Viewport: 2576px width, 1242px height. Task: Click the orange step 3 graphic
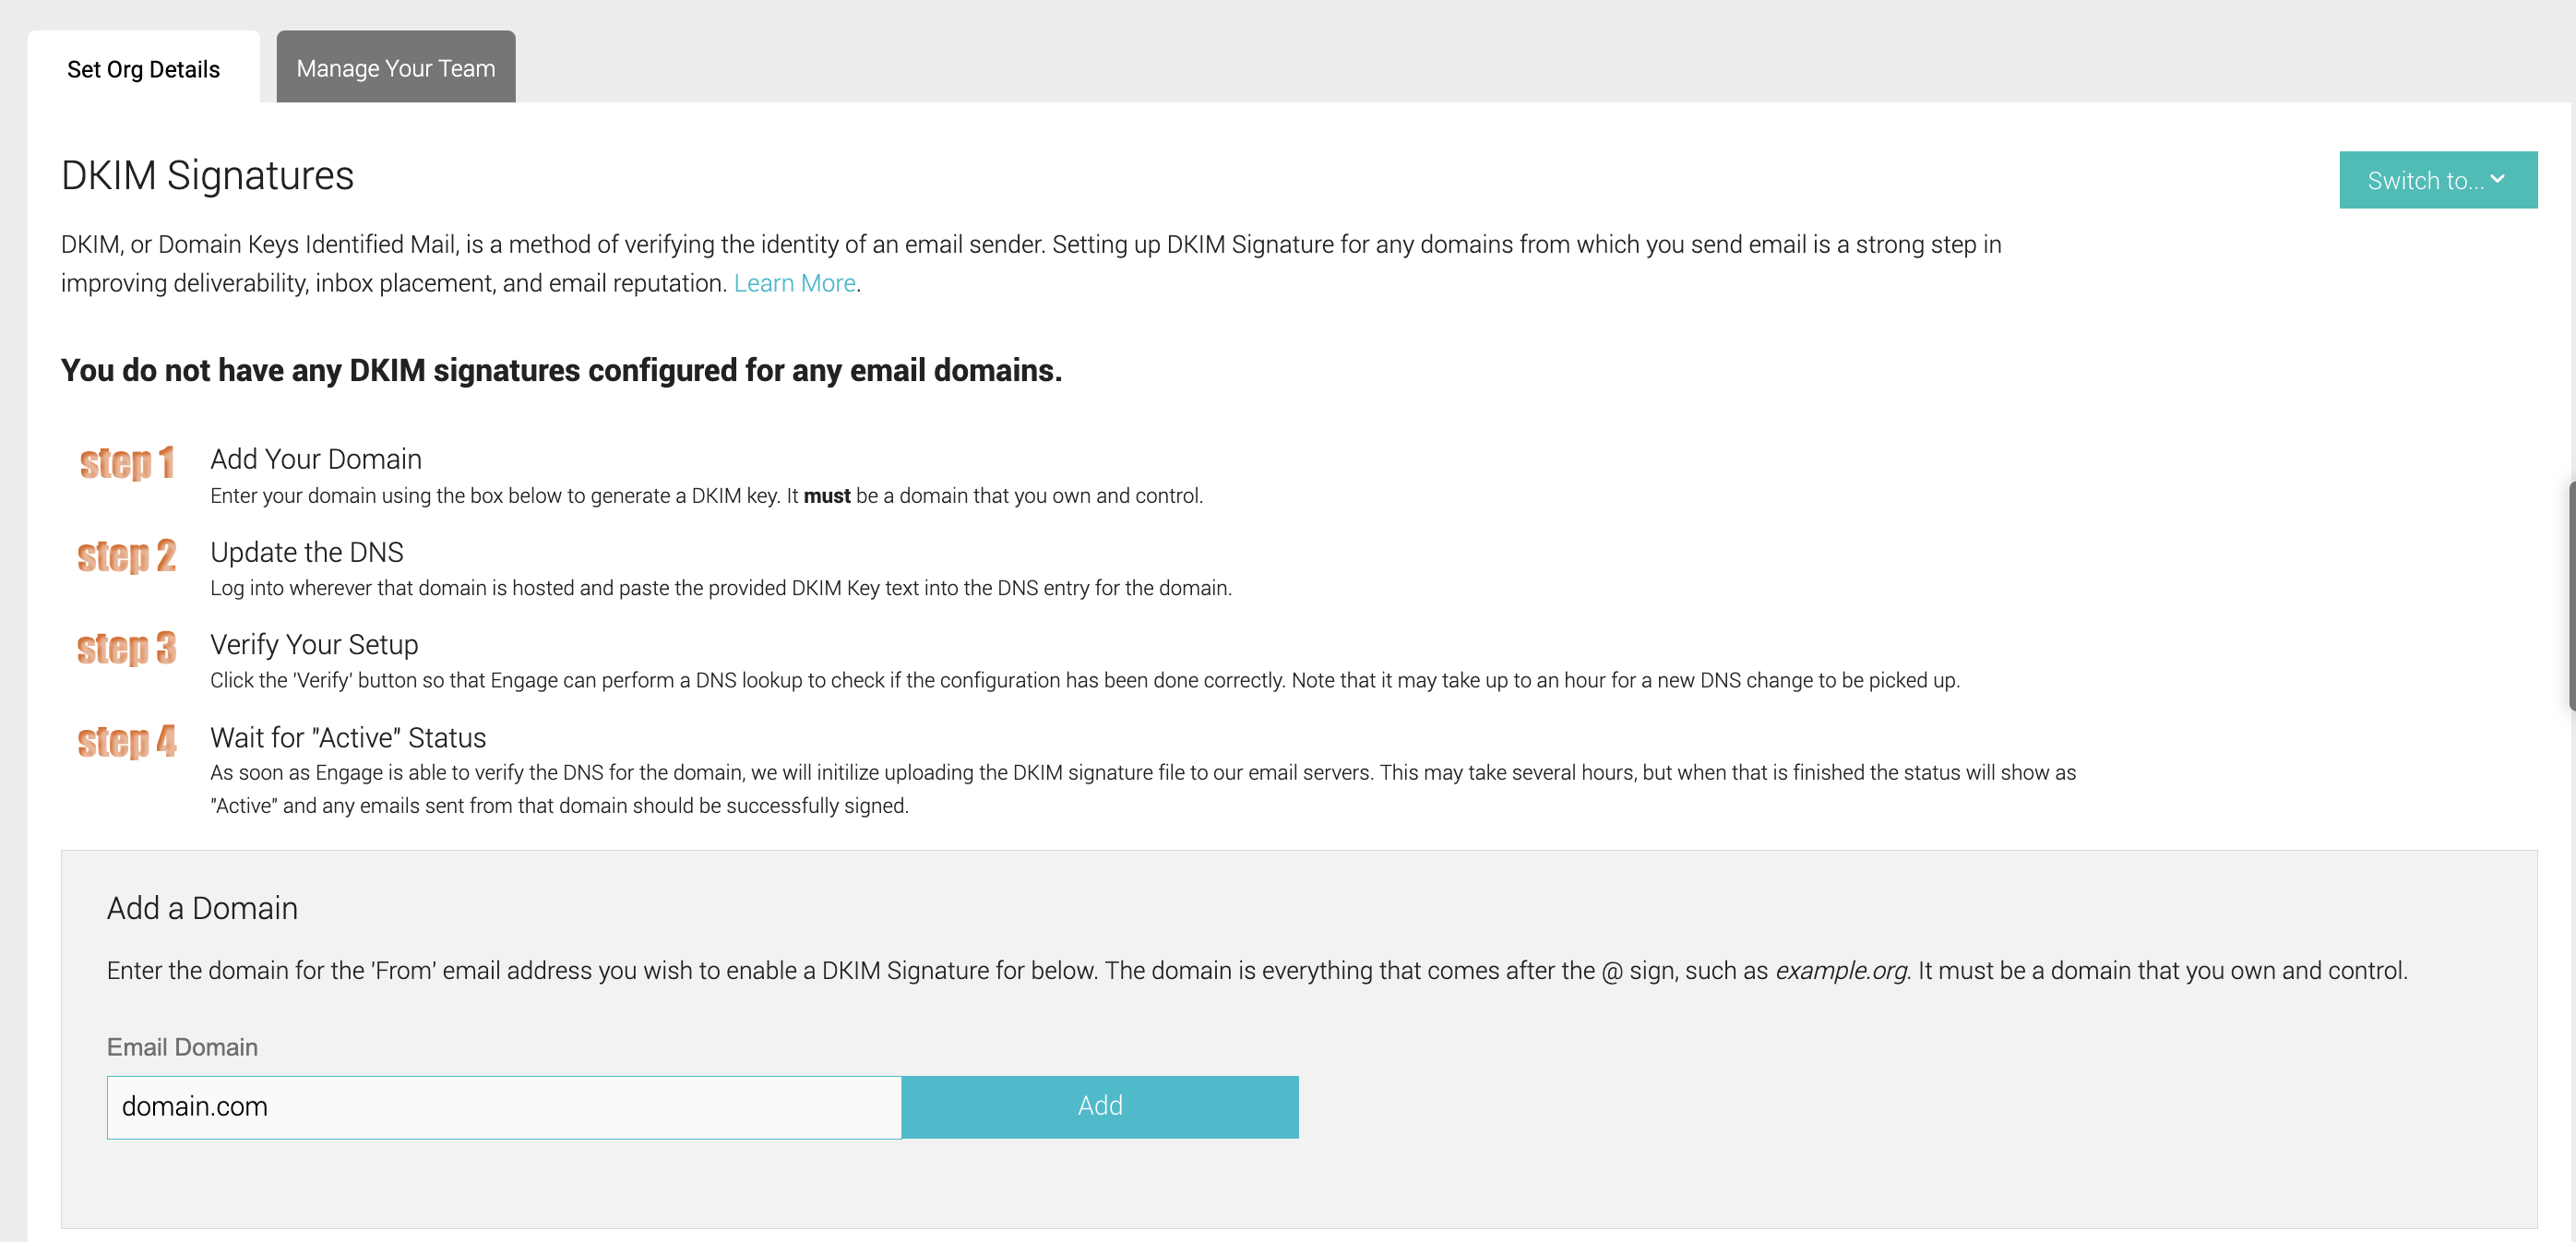click(127, 648)
